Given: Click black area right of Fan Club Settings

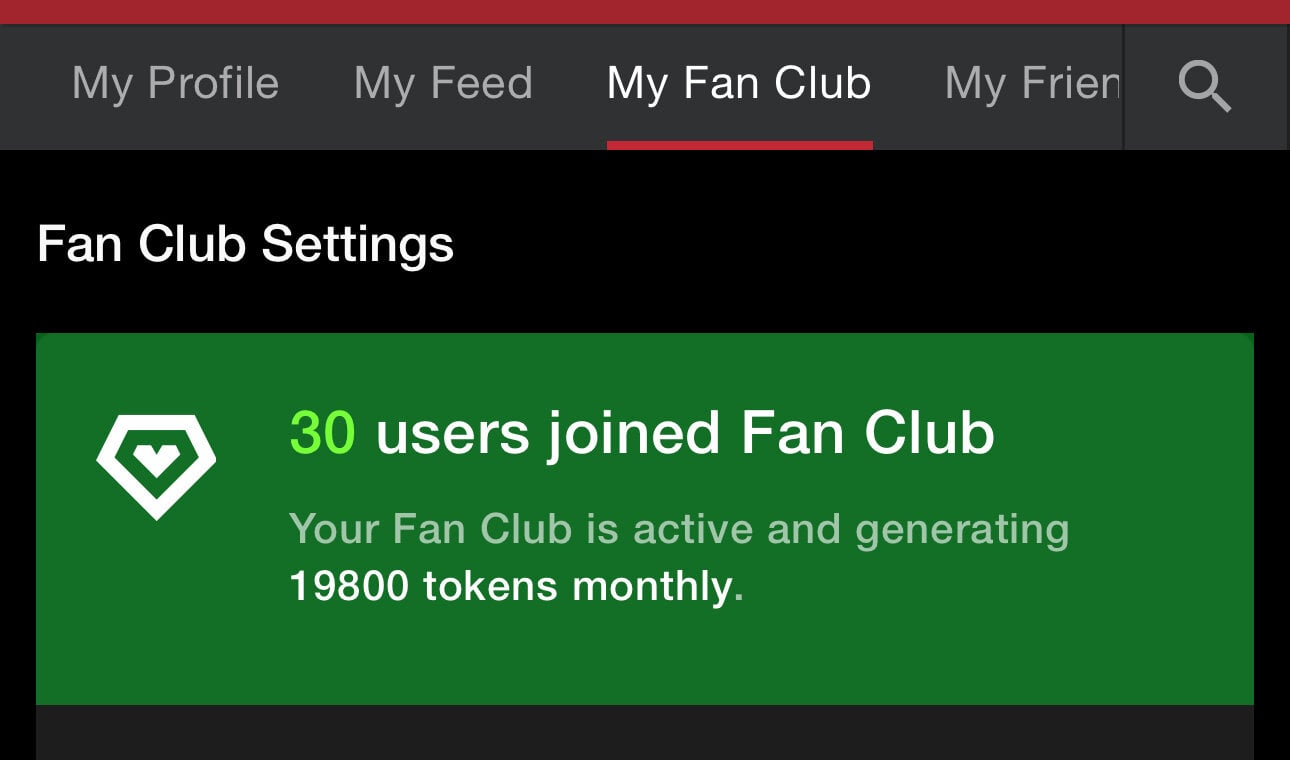Looking at the screenshot, I should pos(850,244).
